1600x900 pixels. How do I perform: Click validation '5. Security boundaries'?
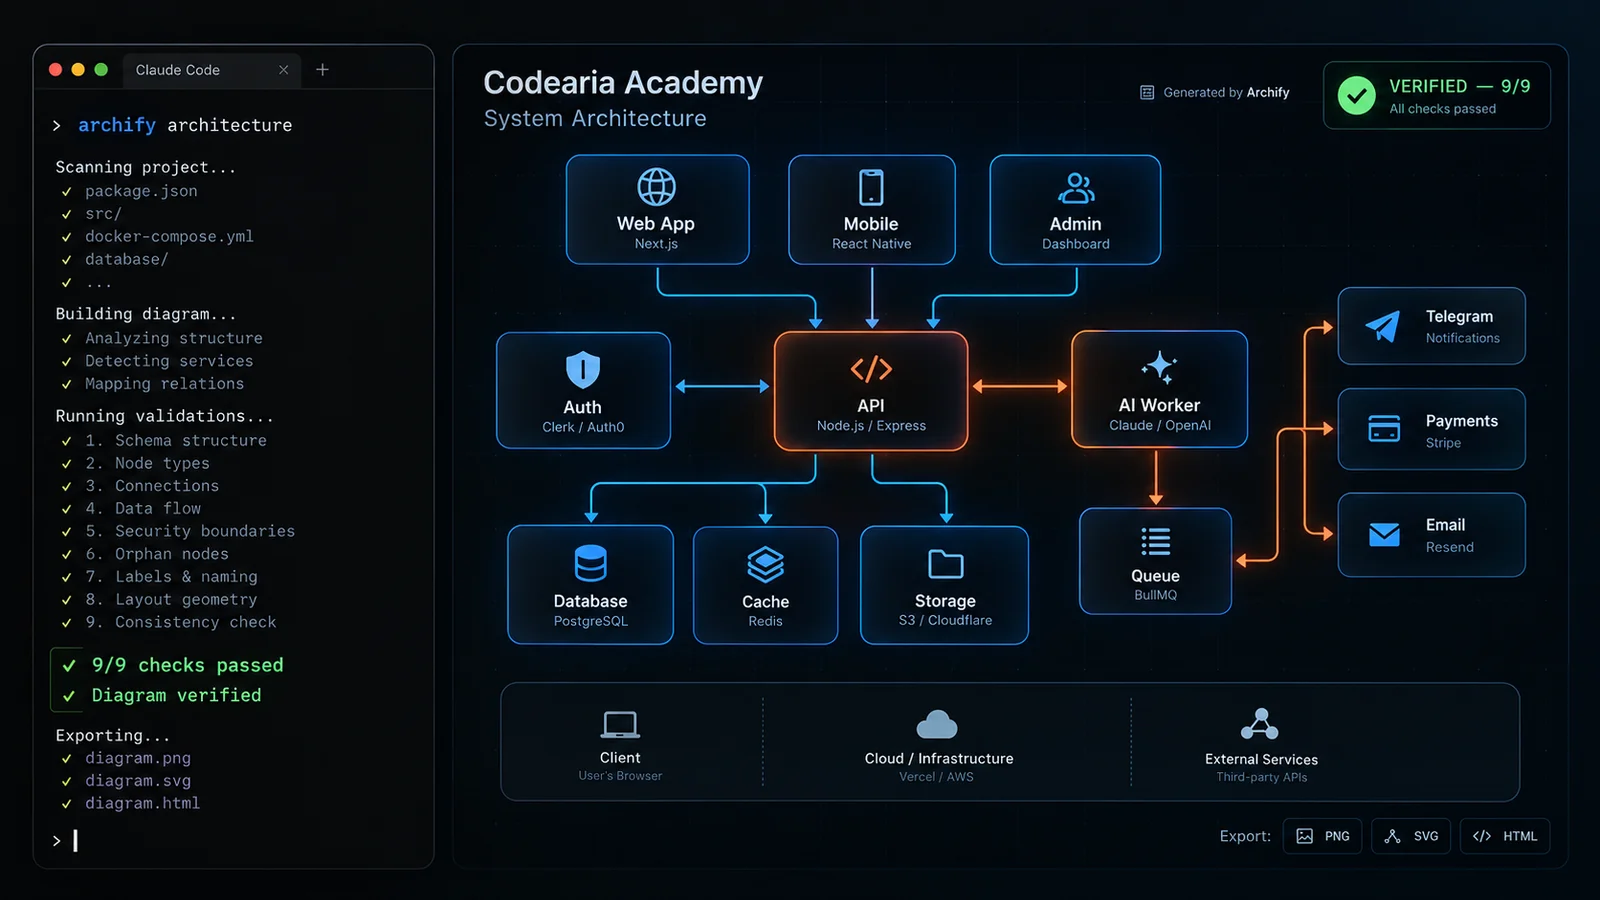[190, 532]
